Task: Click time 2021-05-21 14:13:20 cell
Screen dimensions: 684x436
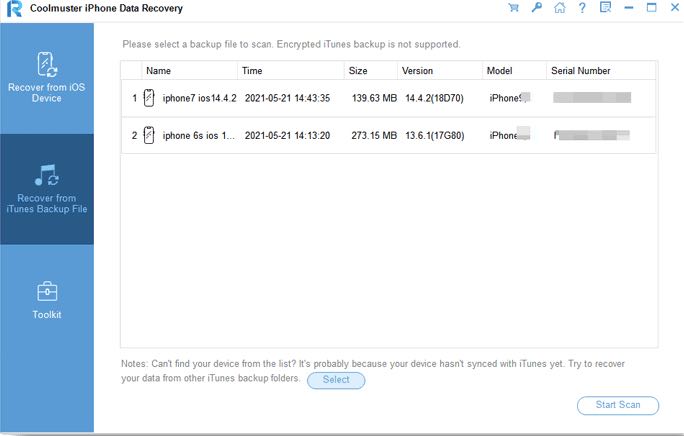Action: [x=287, y=136]
